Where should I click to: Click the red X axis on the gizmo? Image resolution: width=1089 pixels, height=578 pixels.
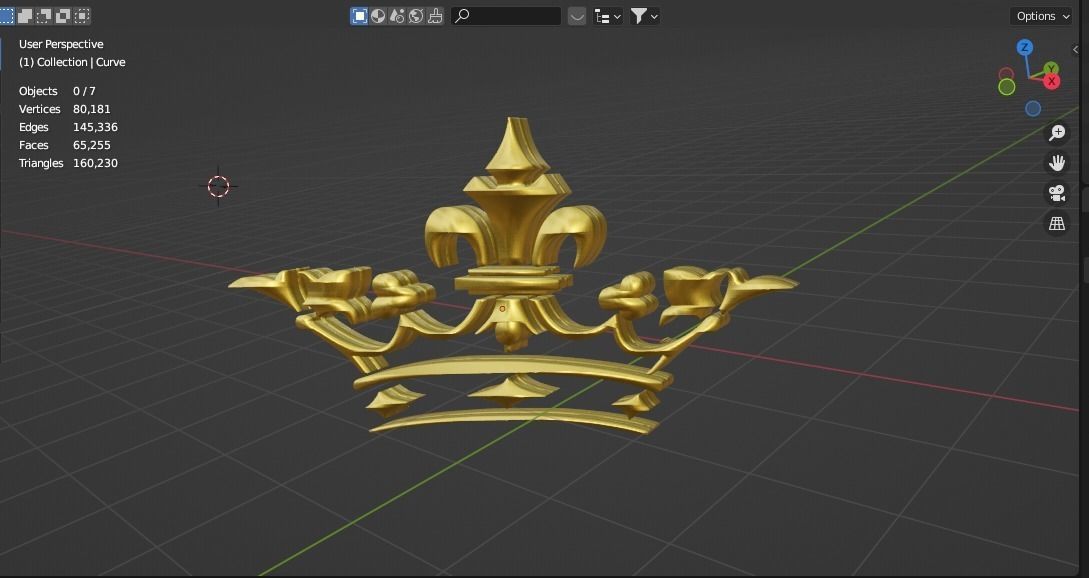pyautogui.click(x=1051, y=81)
